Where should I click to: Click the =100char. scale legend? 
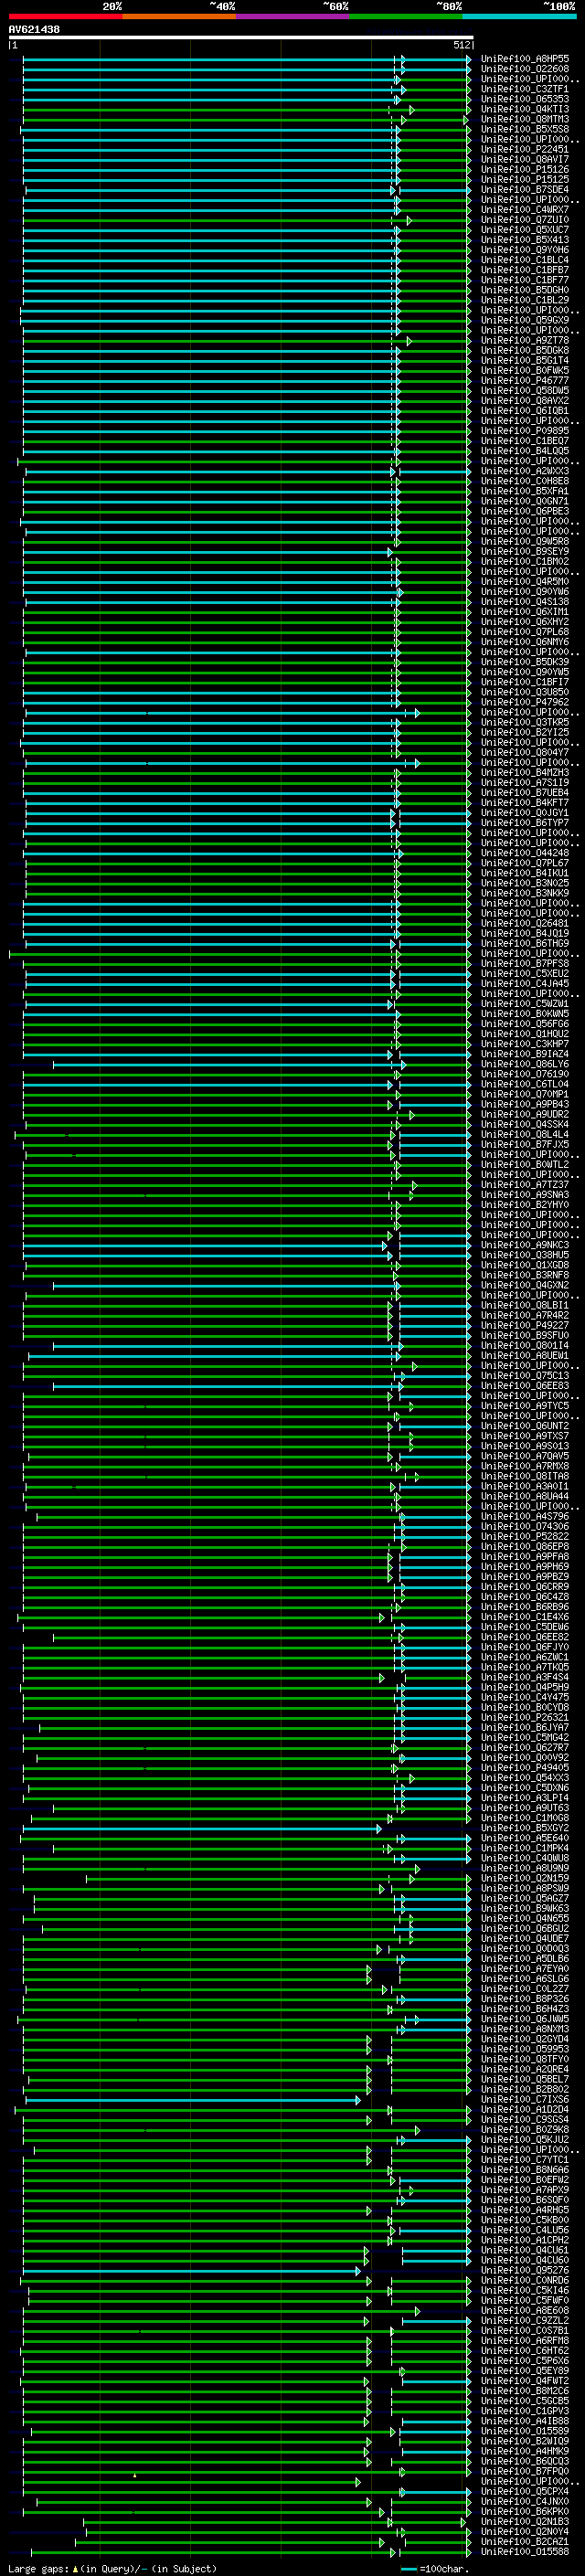tap(436, 2568)
